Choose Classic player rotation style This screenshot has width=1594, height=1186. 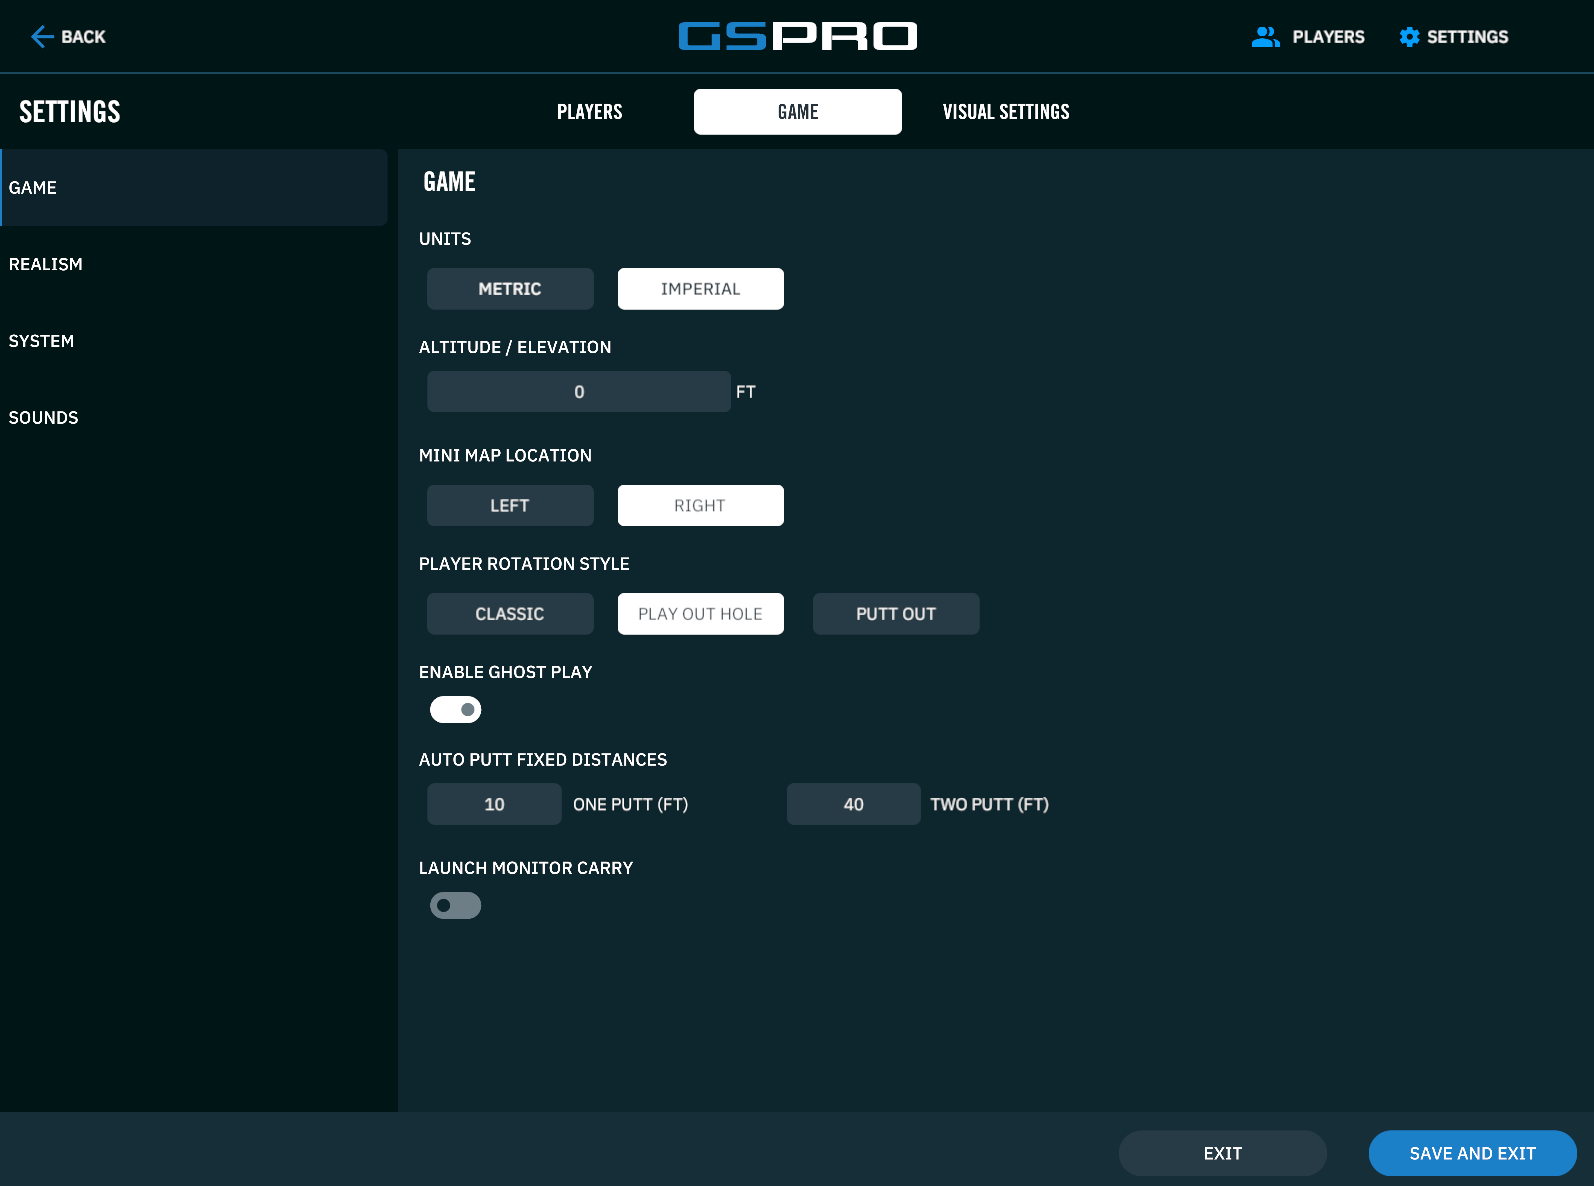[510, 614]
